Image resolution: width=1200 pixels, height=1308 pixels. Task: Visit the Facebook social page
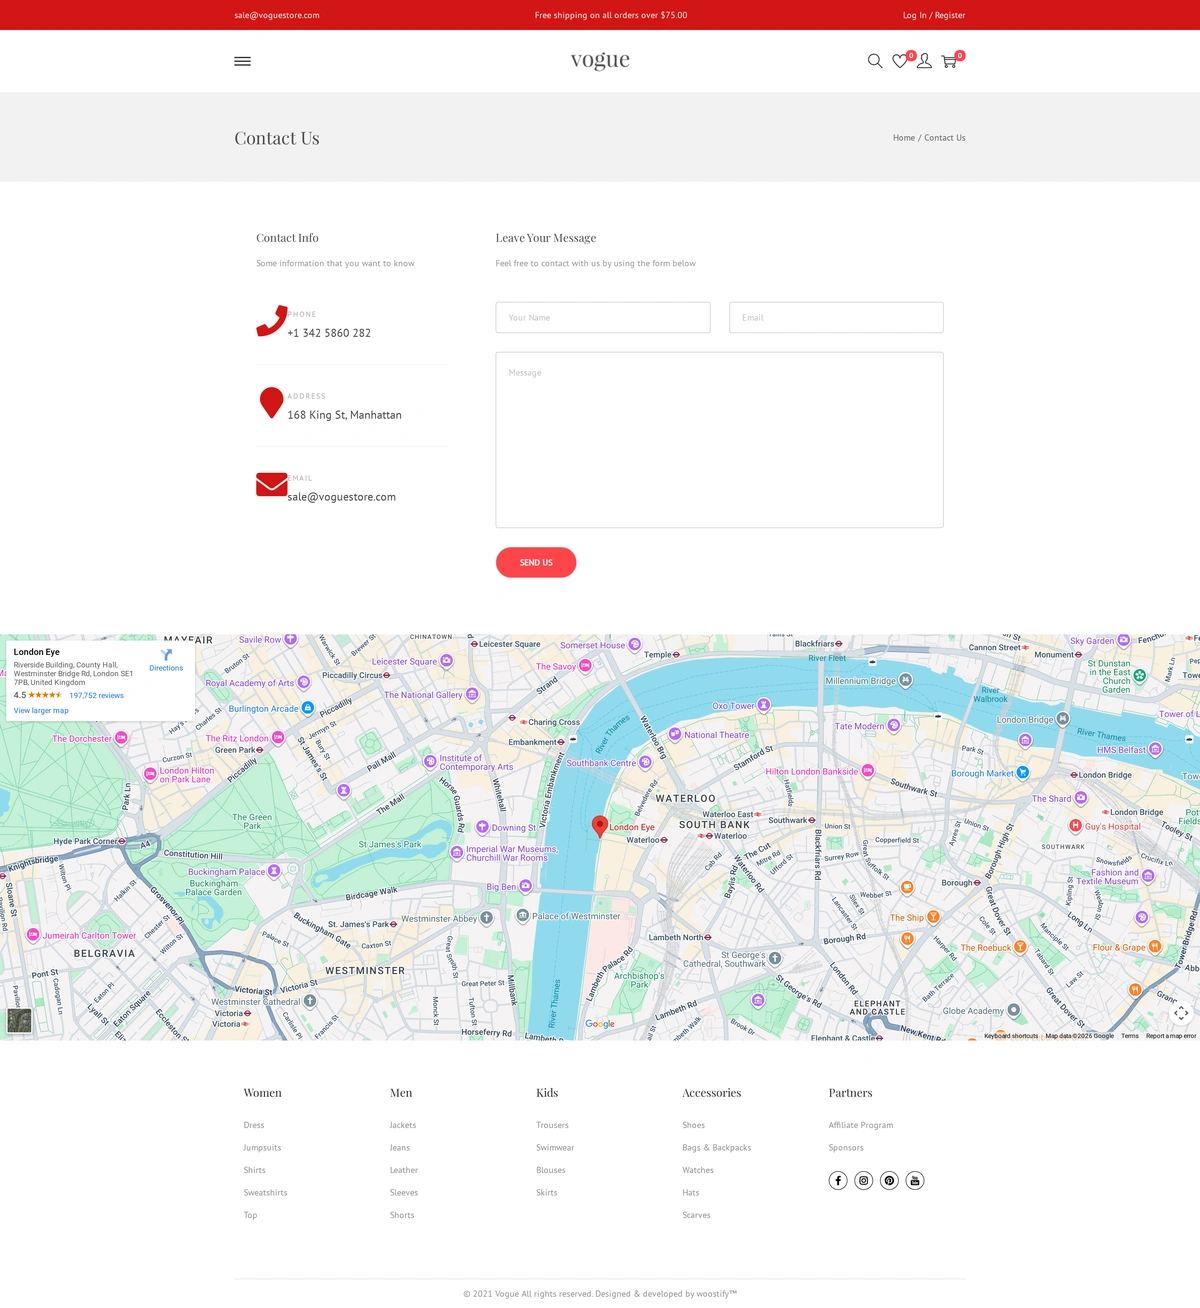[x=838, y=1181]
